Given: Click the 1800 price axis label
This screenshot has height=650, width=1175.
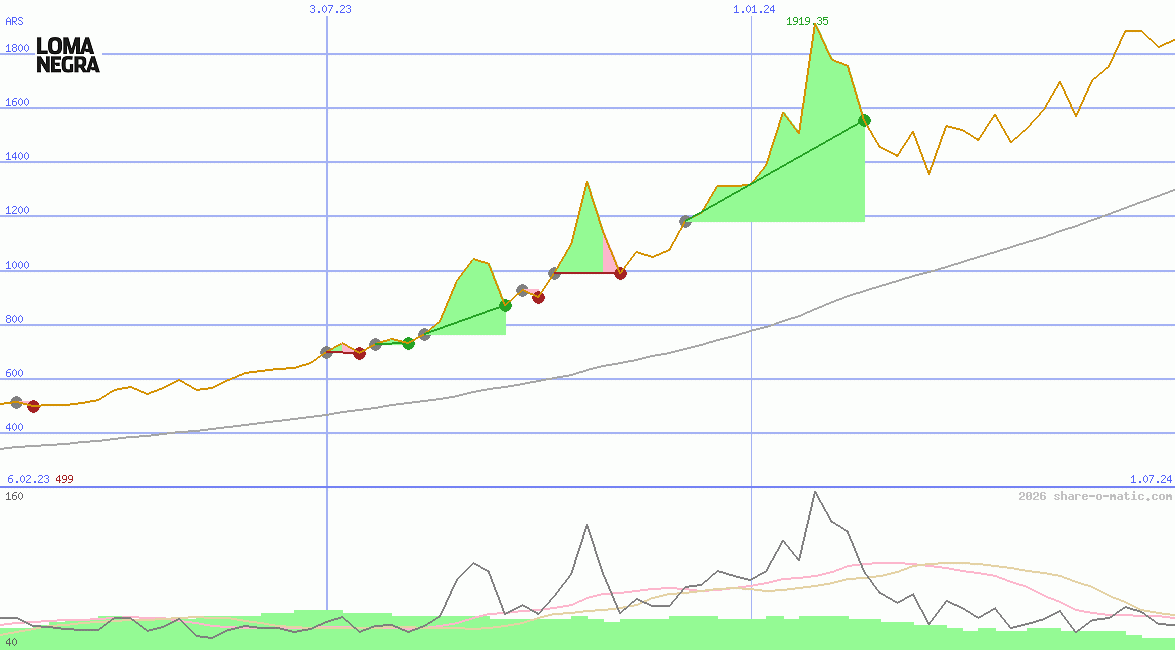Looking at the screenshot, I should (x=17, y=48).
